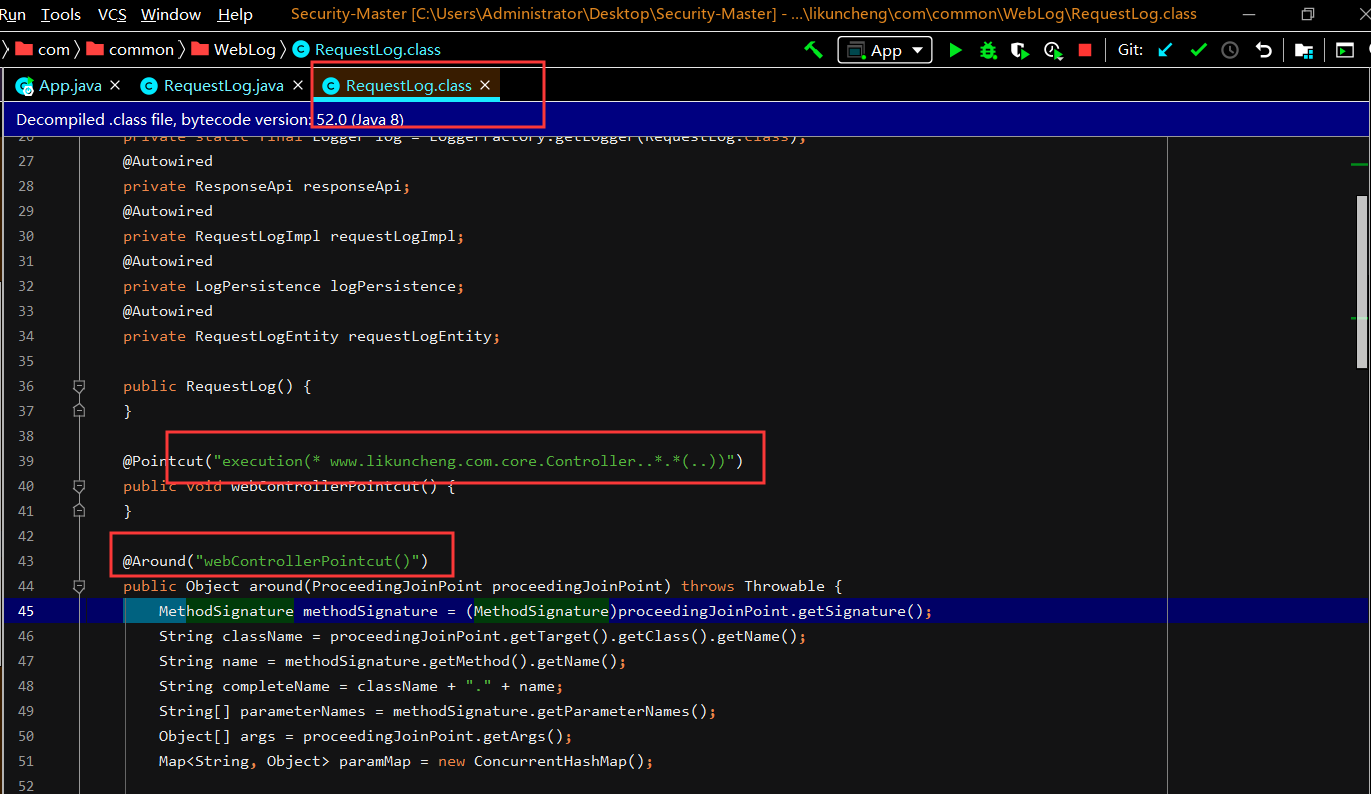Stop the process with red square

pos(1085,50)
